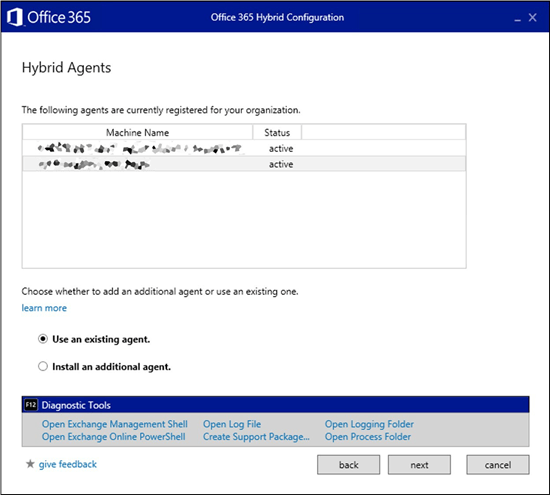550x495 pixels.
Task: Open Process Folder link
Action: [x=368, y=437]
